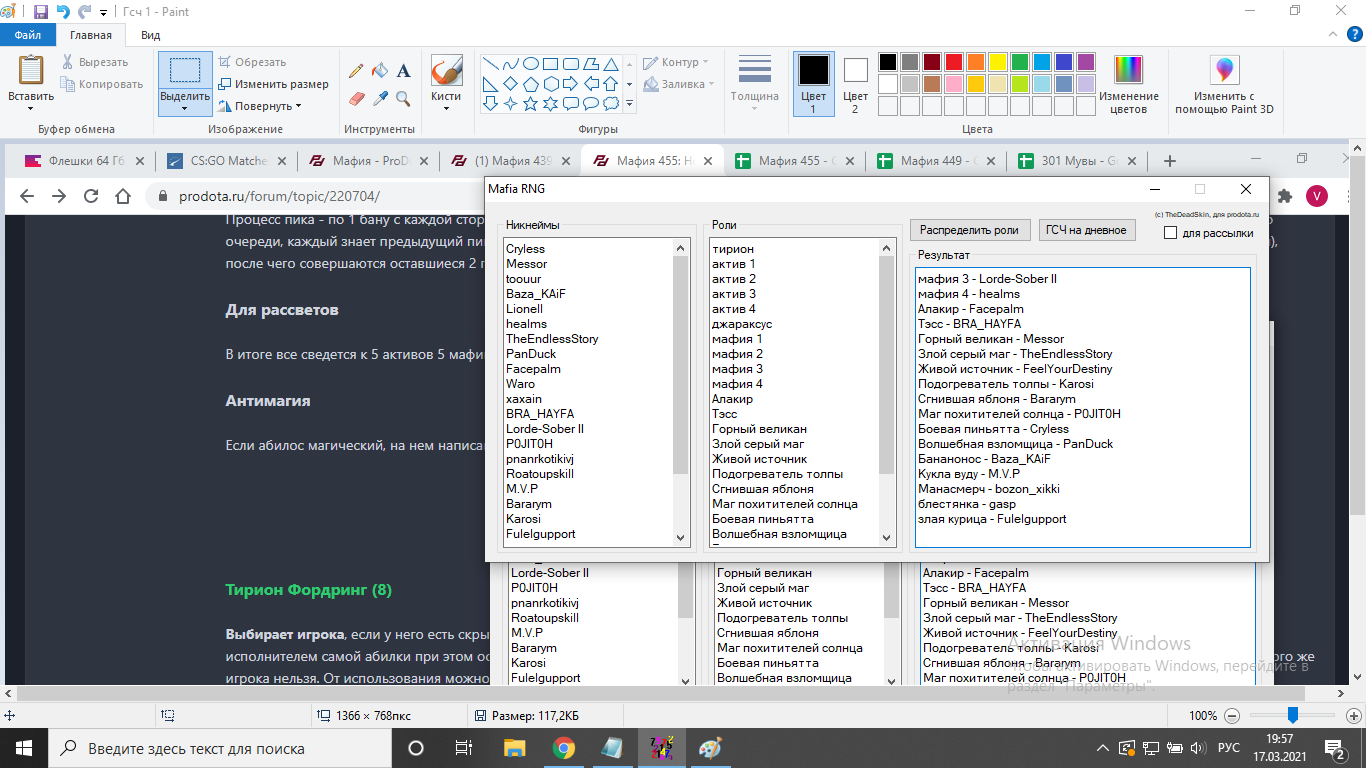Pick the red color swatch
The height and width of the screenshot is (768, 1366).
tap(953, 62)
